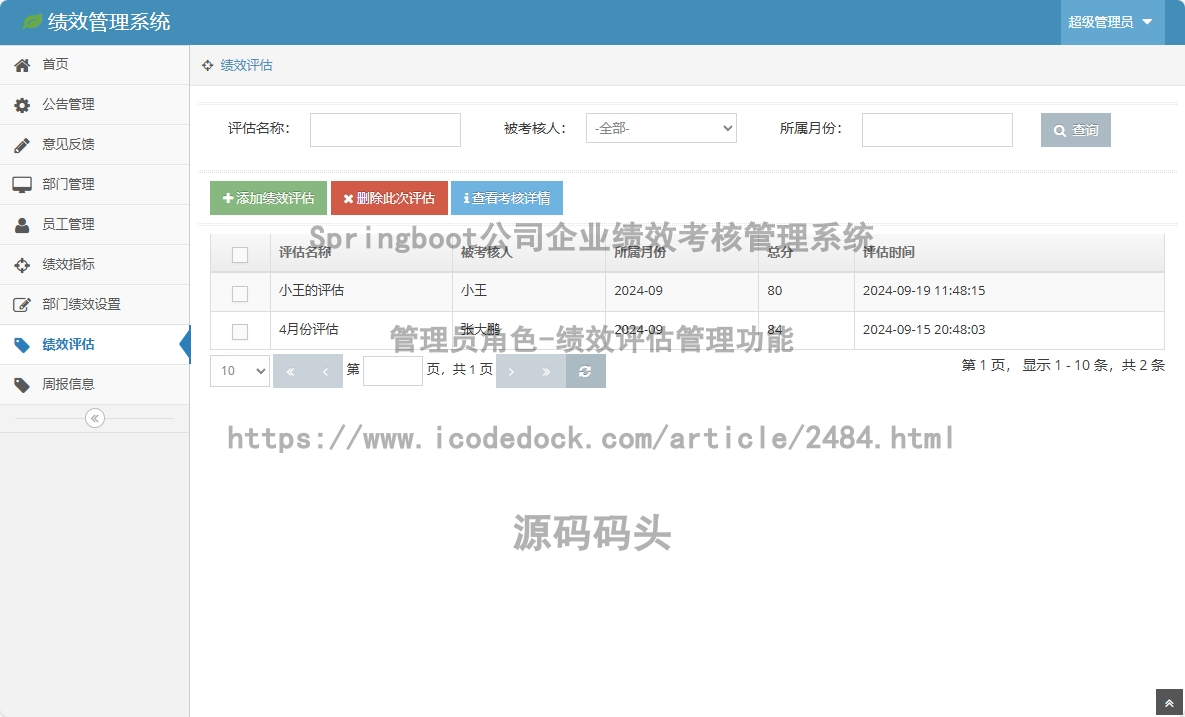
Task: Click the 添加绩效评估 button
Action: point(268,198)
